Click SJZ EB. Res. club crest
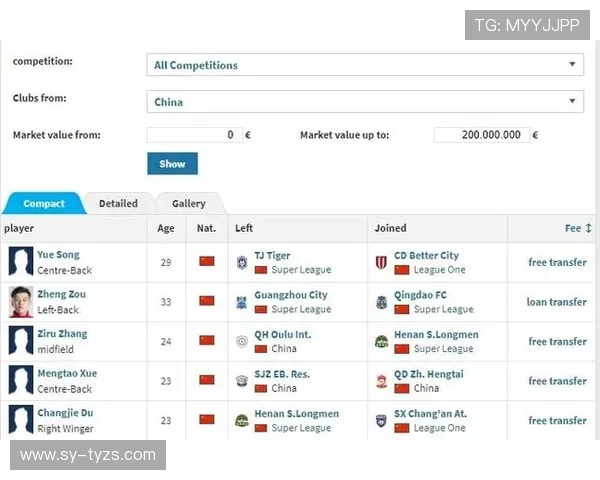This screenshot has height=480, width=600. pyautogui.click(x=241, y=381)
